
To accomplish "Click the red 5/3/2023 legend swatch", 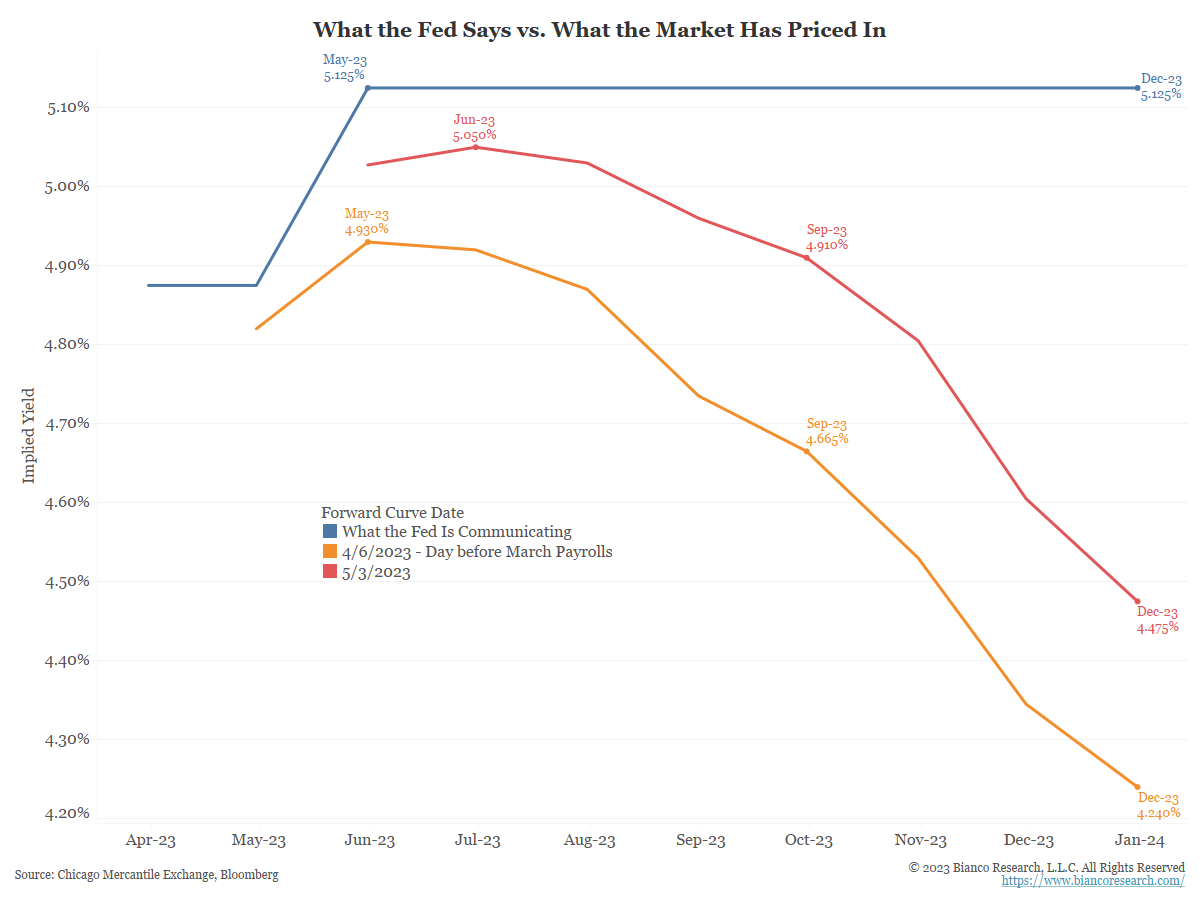I will click(x=330, y=572).
